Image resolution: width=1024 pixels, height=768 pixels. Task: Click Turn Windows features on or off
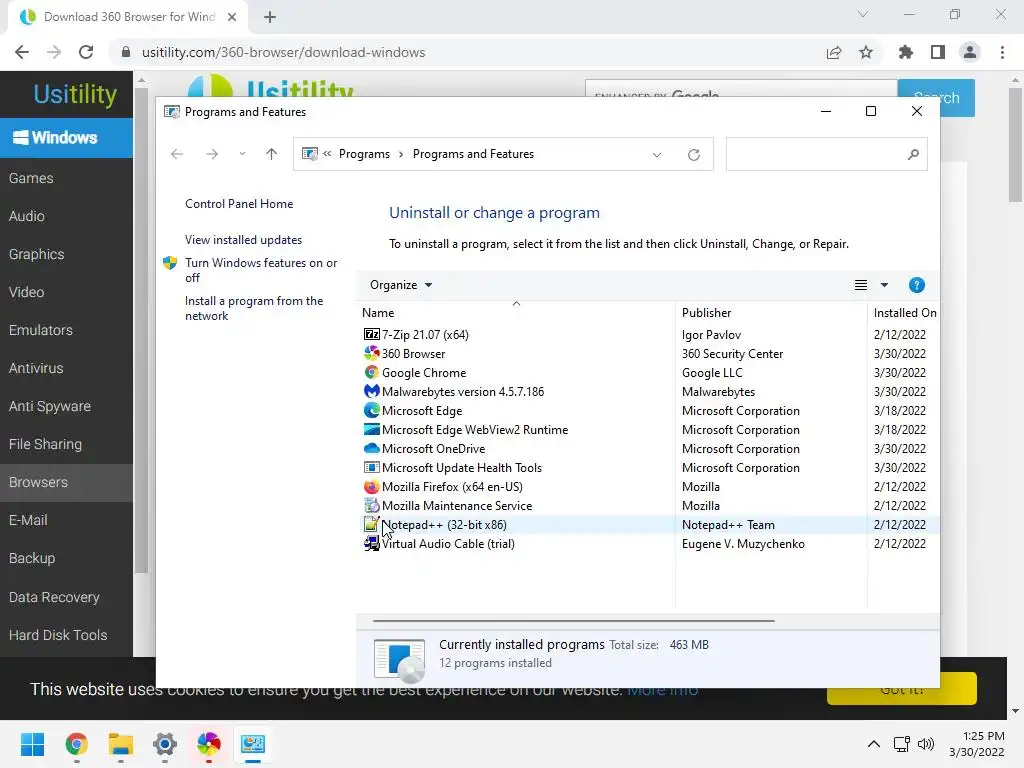pos(261,270)
